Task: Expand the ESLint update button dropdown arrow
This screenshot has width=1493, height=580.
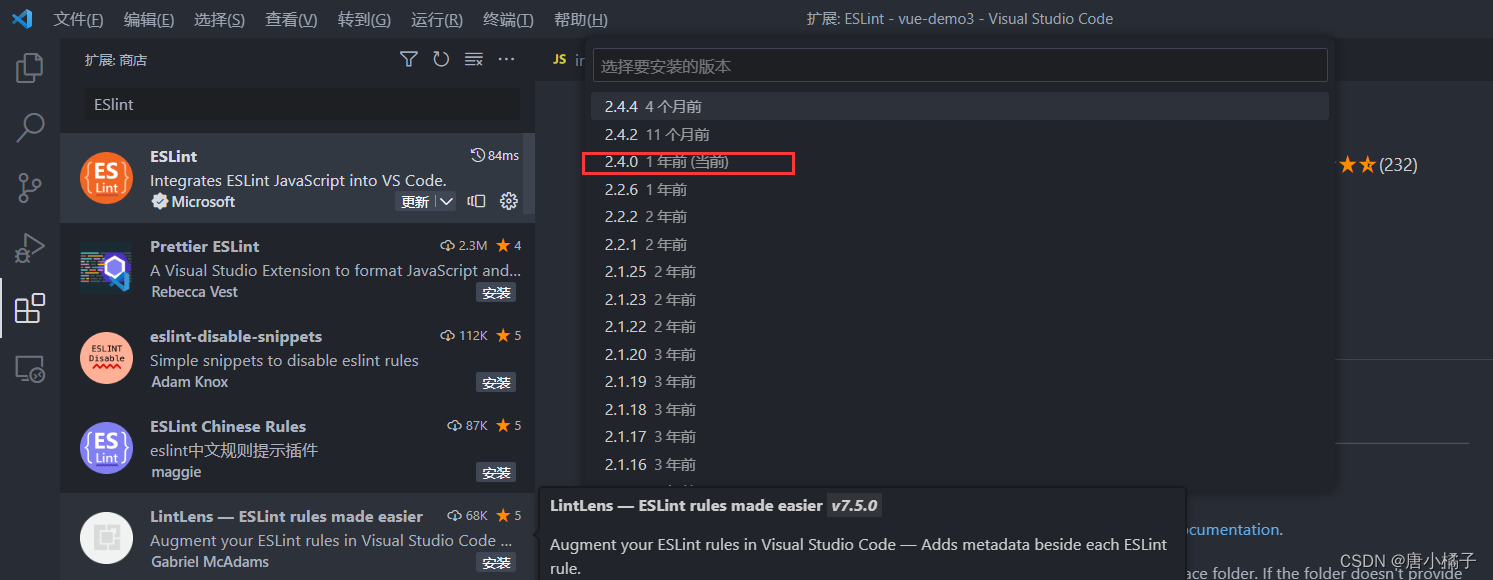Action: tap(447, 201)
